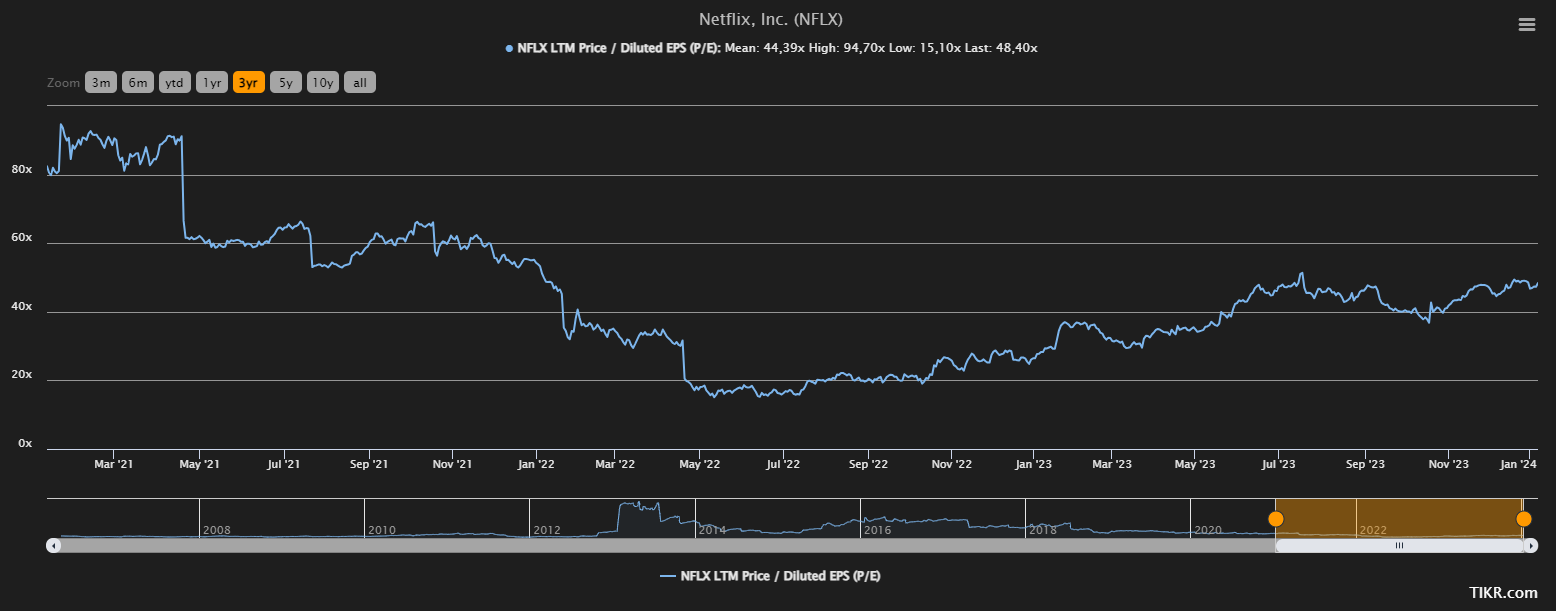Screen dimensions: 1556x611
Task: Toggle NFLX P/E series in bottom legend
Action: pos(770,576)
